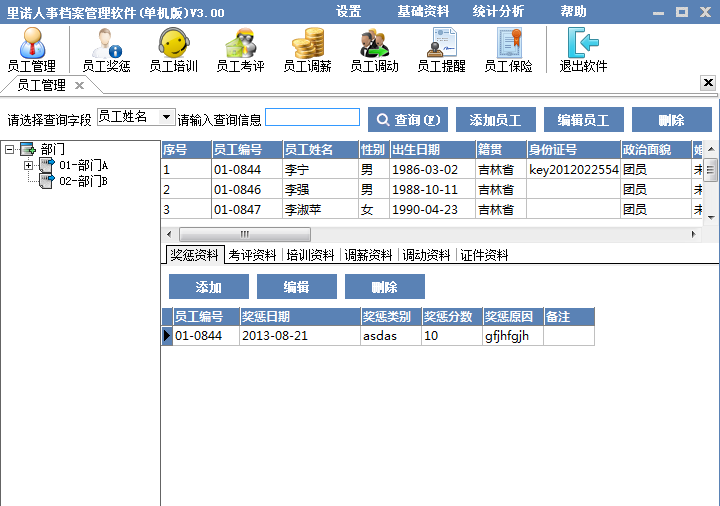This screenshot has height=506, width=720.
Task: Open 员工提醒 reminder icon
Action: [441, 49]
